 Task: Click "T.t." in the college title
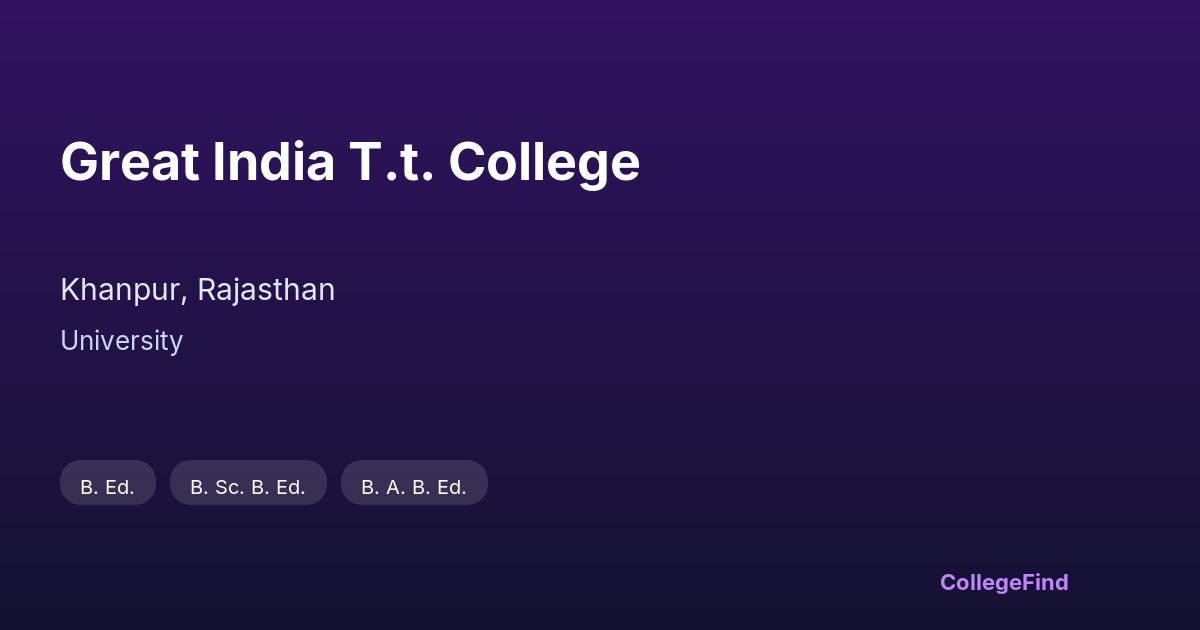pyautogui.click(x=391, y=162)
